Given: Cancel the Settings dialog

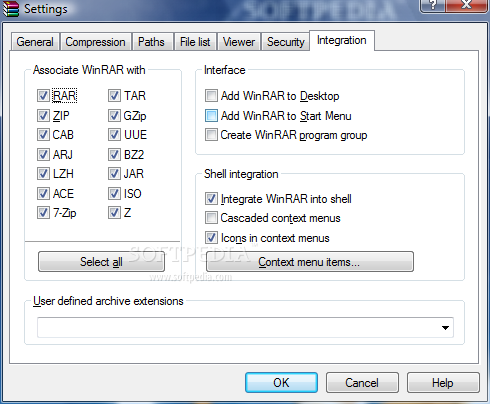Looking at the screenshot, I should [362, 382].
